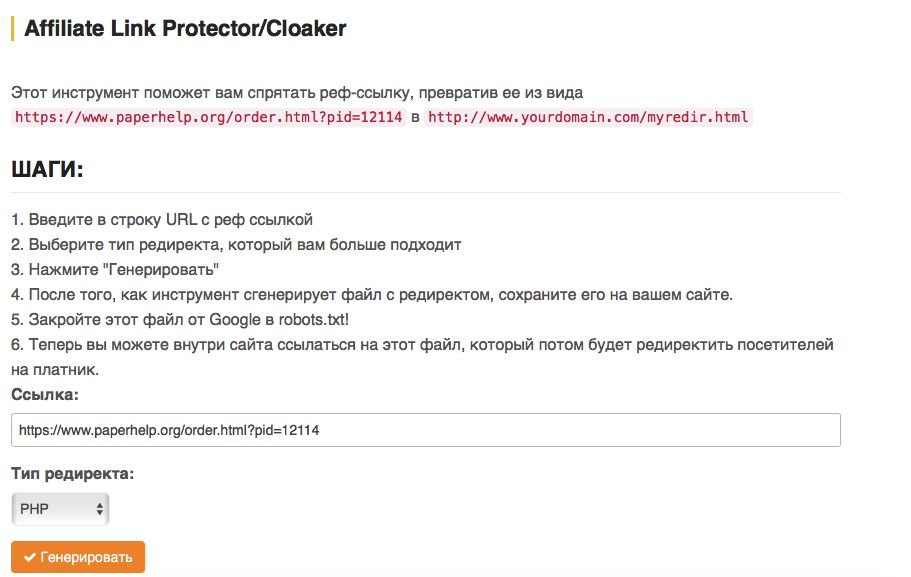Click the ШАГИ: section heading
This screenshot has width=911, height=577.
48,170
